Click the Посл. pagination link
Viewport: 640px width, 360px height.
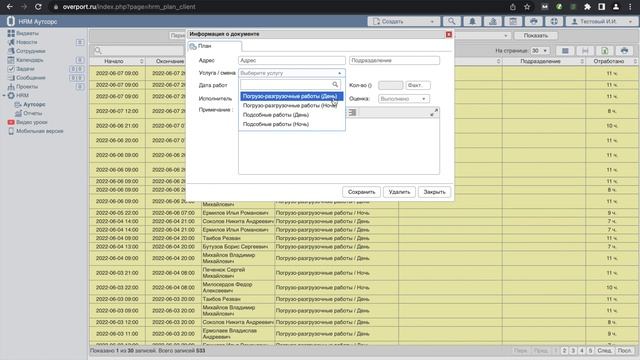tap(624, 351)
